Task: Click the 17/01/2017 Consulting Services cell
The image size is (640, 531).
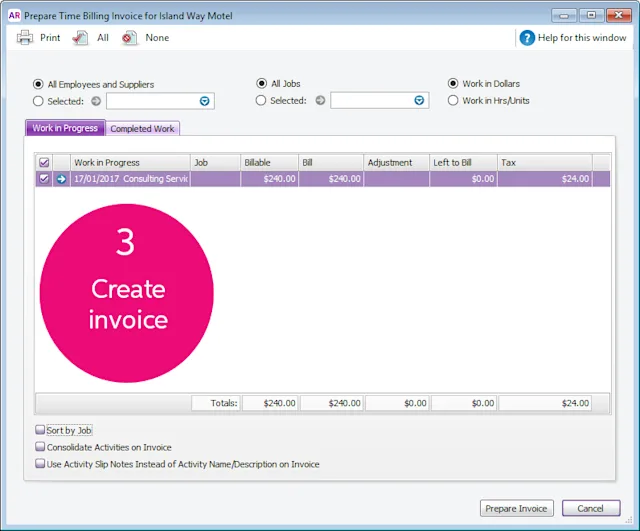Action: 130,179
